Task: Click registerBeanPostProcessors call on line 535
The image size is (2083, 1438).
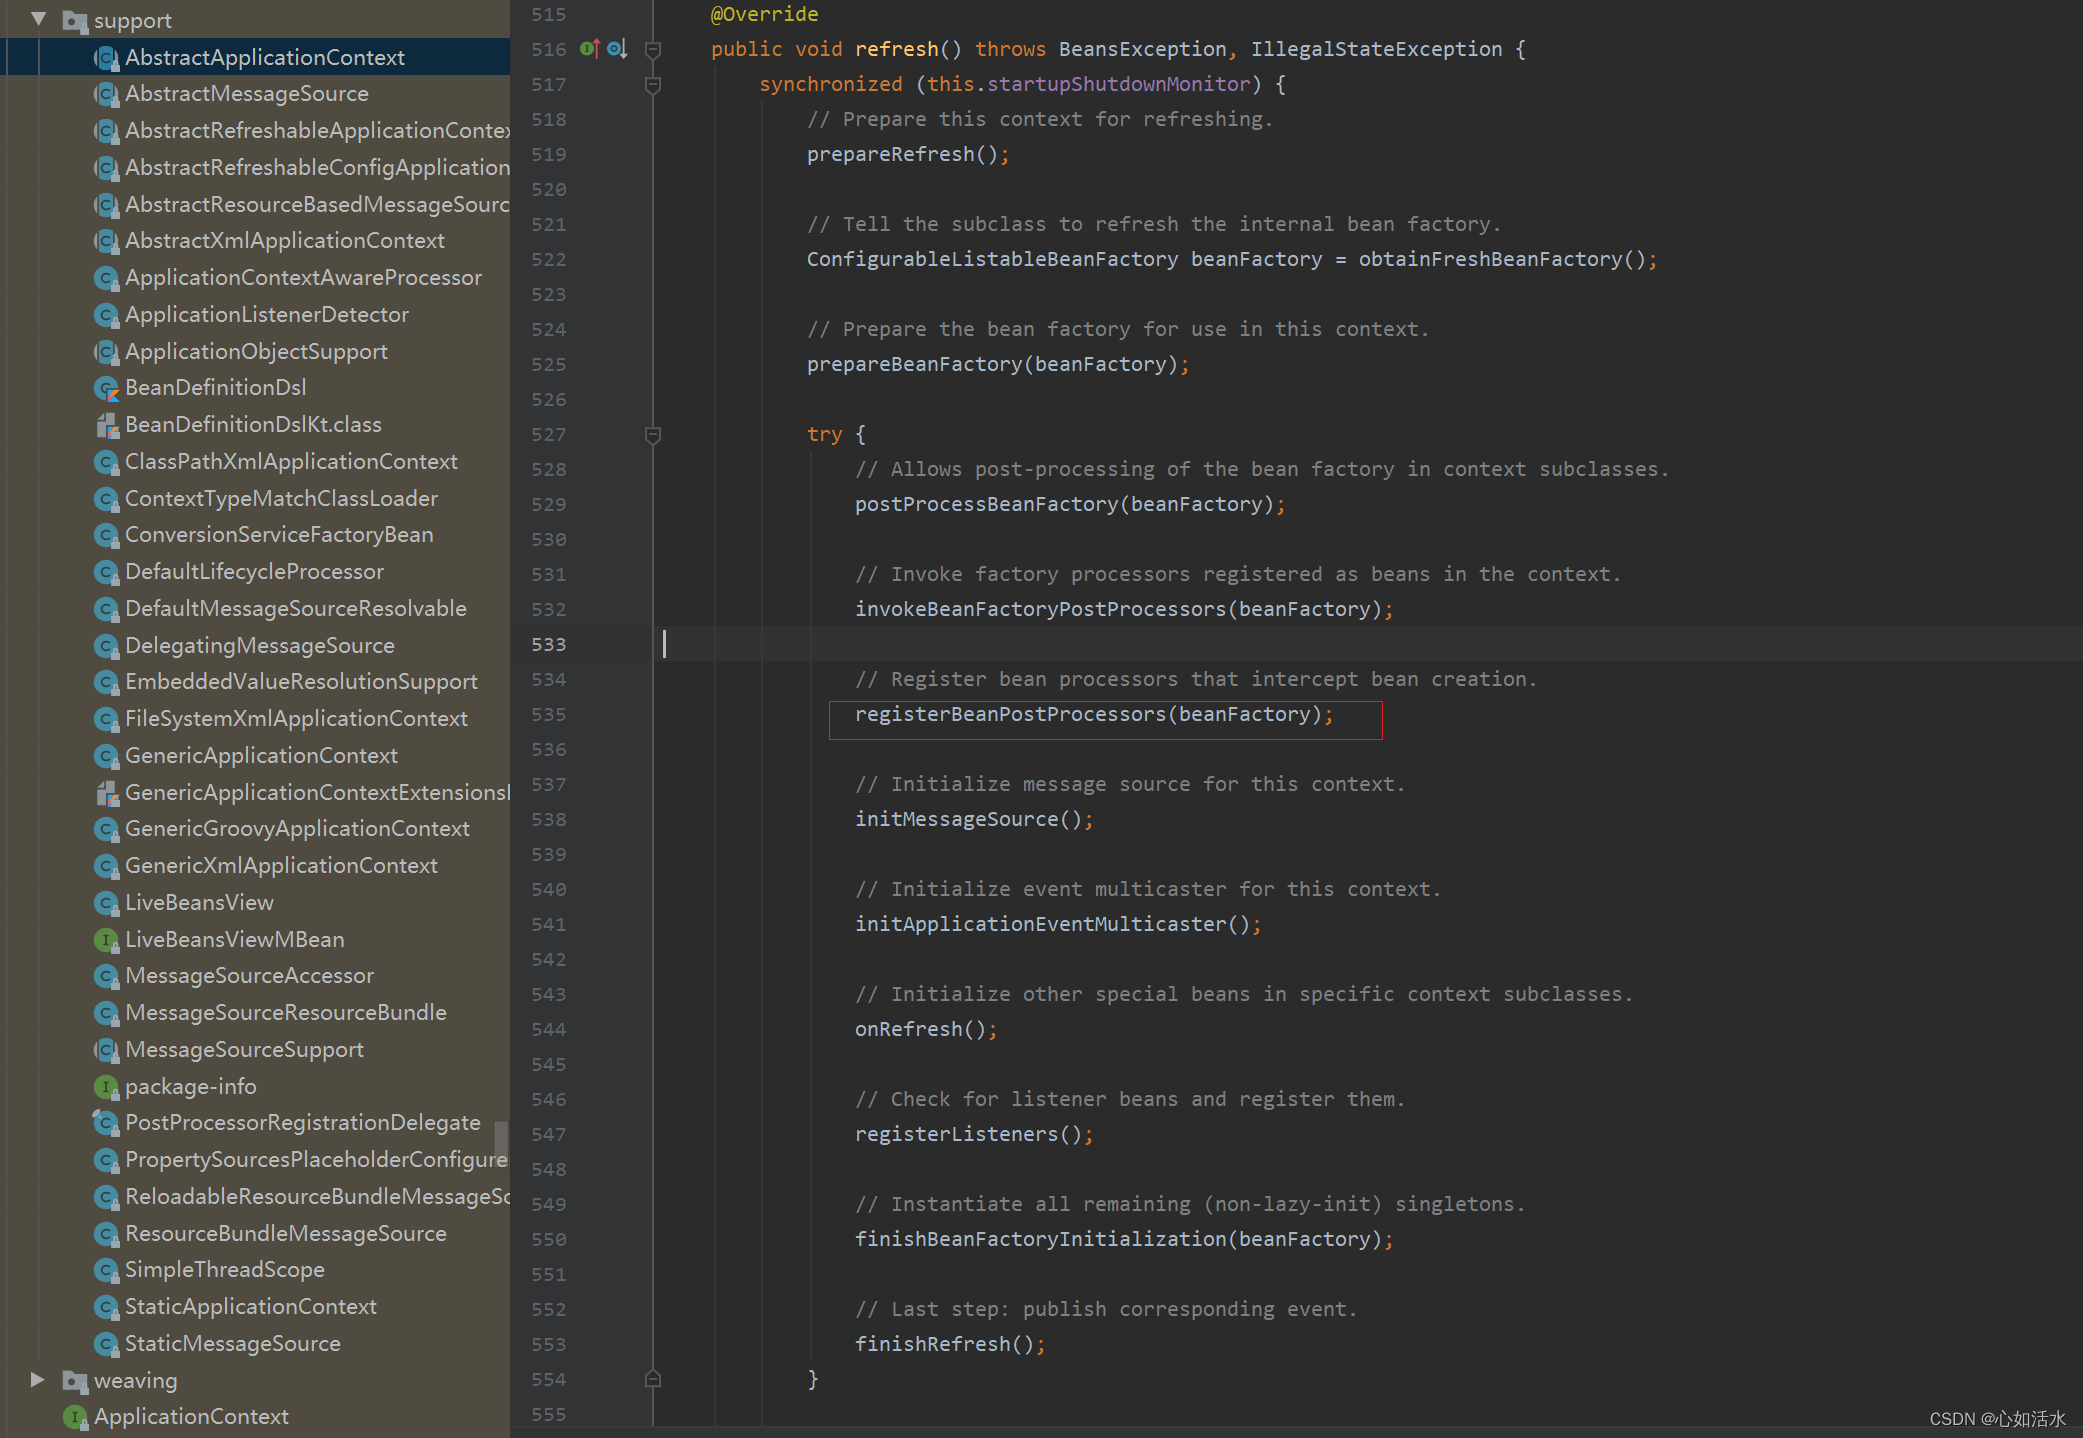Action: point(1010,715)
